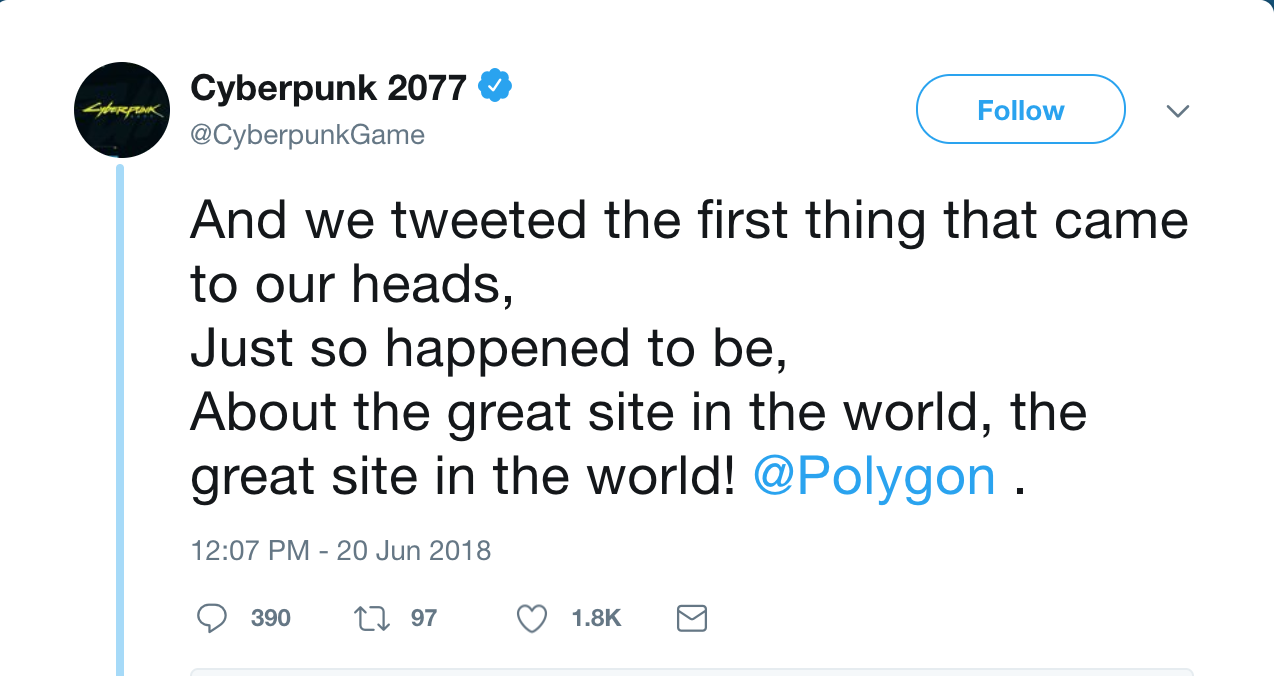Click the blue verified badge

pyautogui.click(x=495, y=88)
